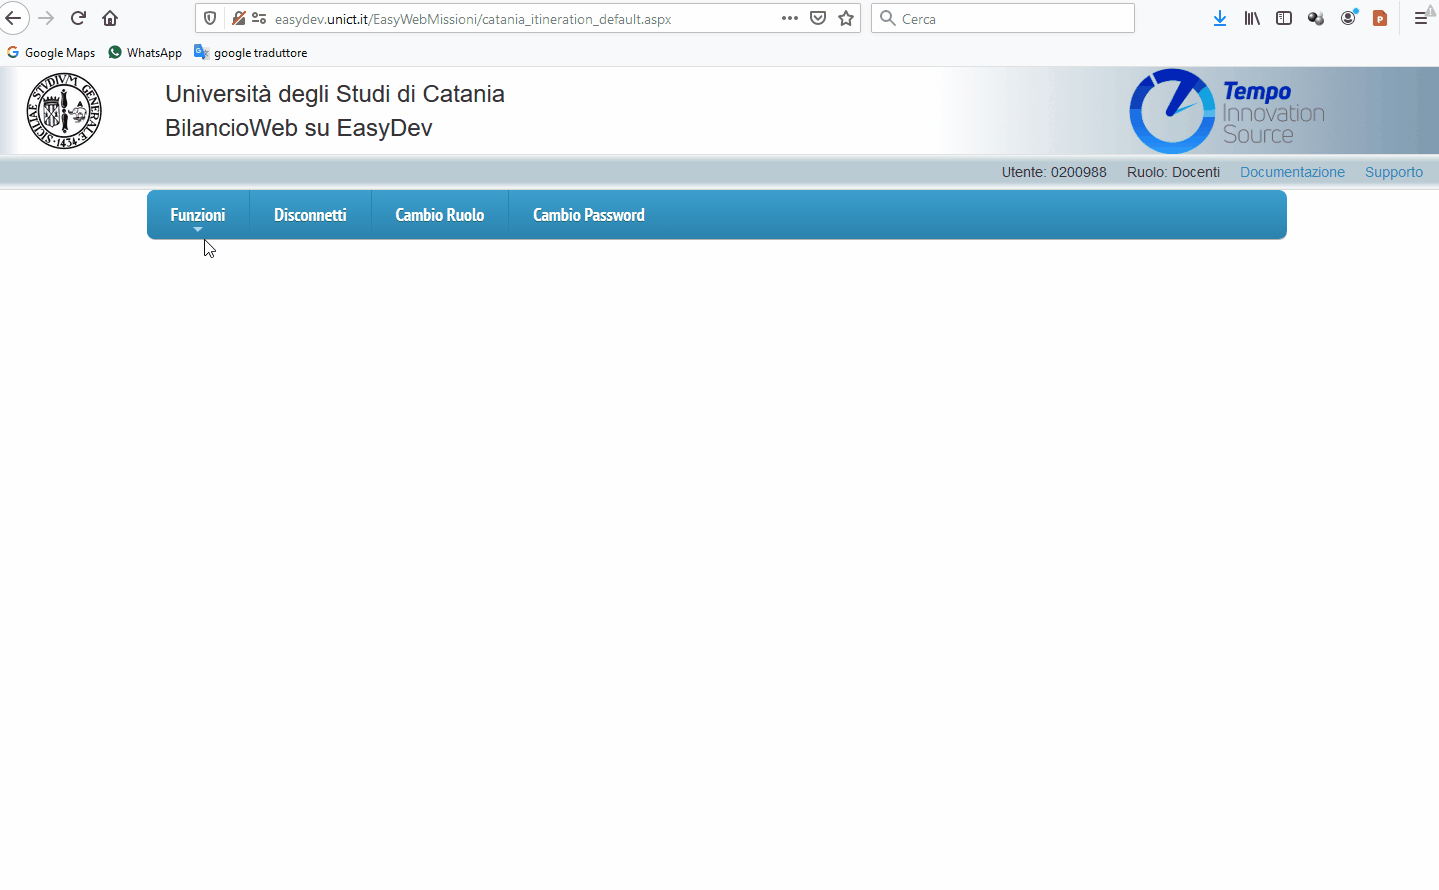Click the browser forward arrow
Viewport: 1439px width, 890px height.
[46, 18]
